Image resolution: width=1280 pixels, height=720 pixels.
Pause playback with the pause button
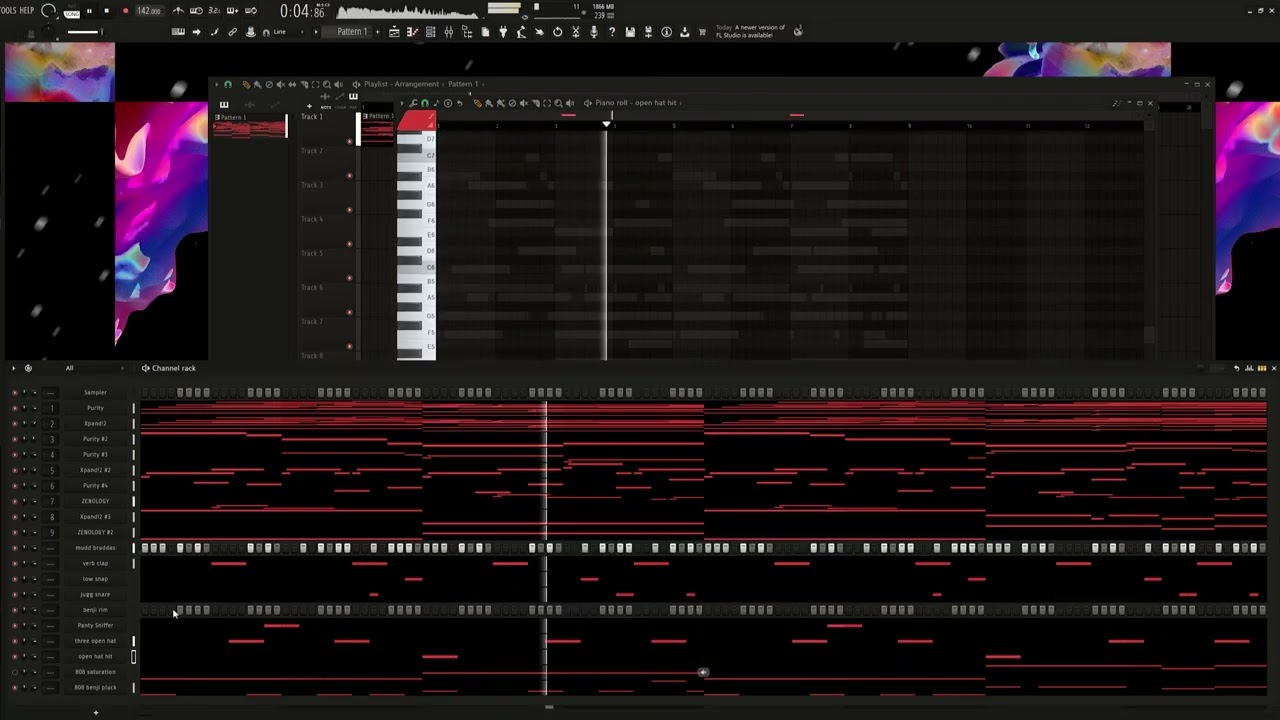point(89,11)
